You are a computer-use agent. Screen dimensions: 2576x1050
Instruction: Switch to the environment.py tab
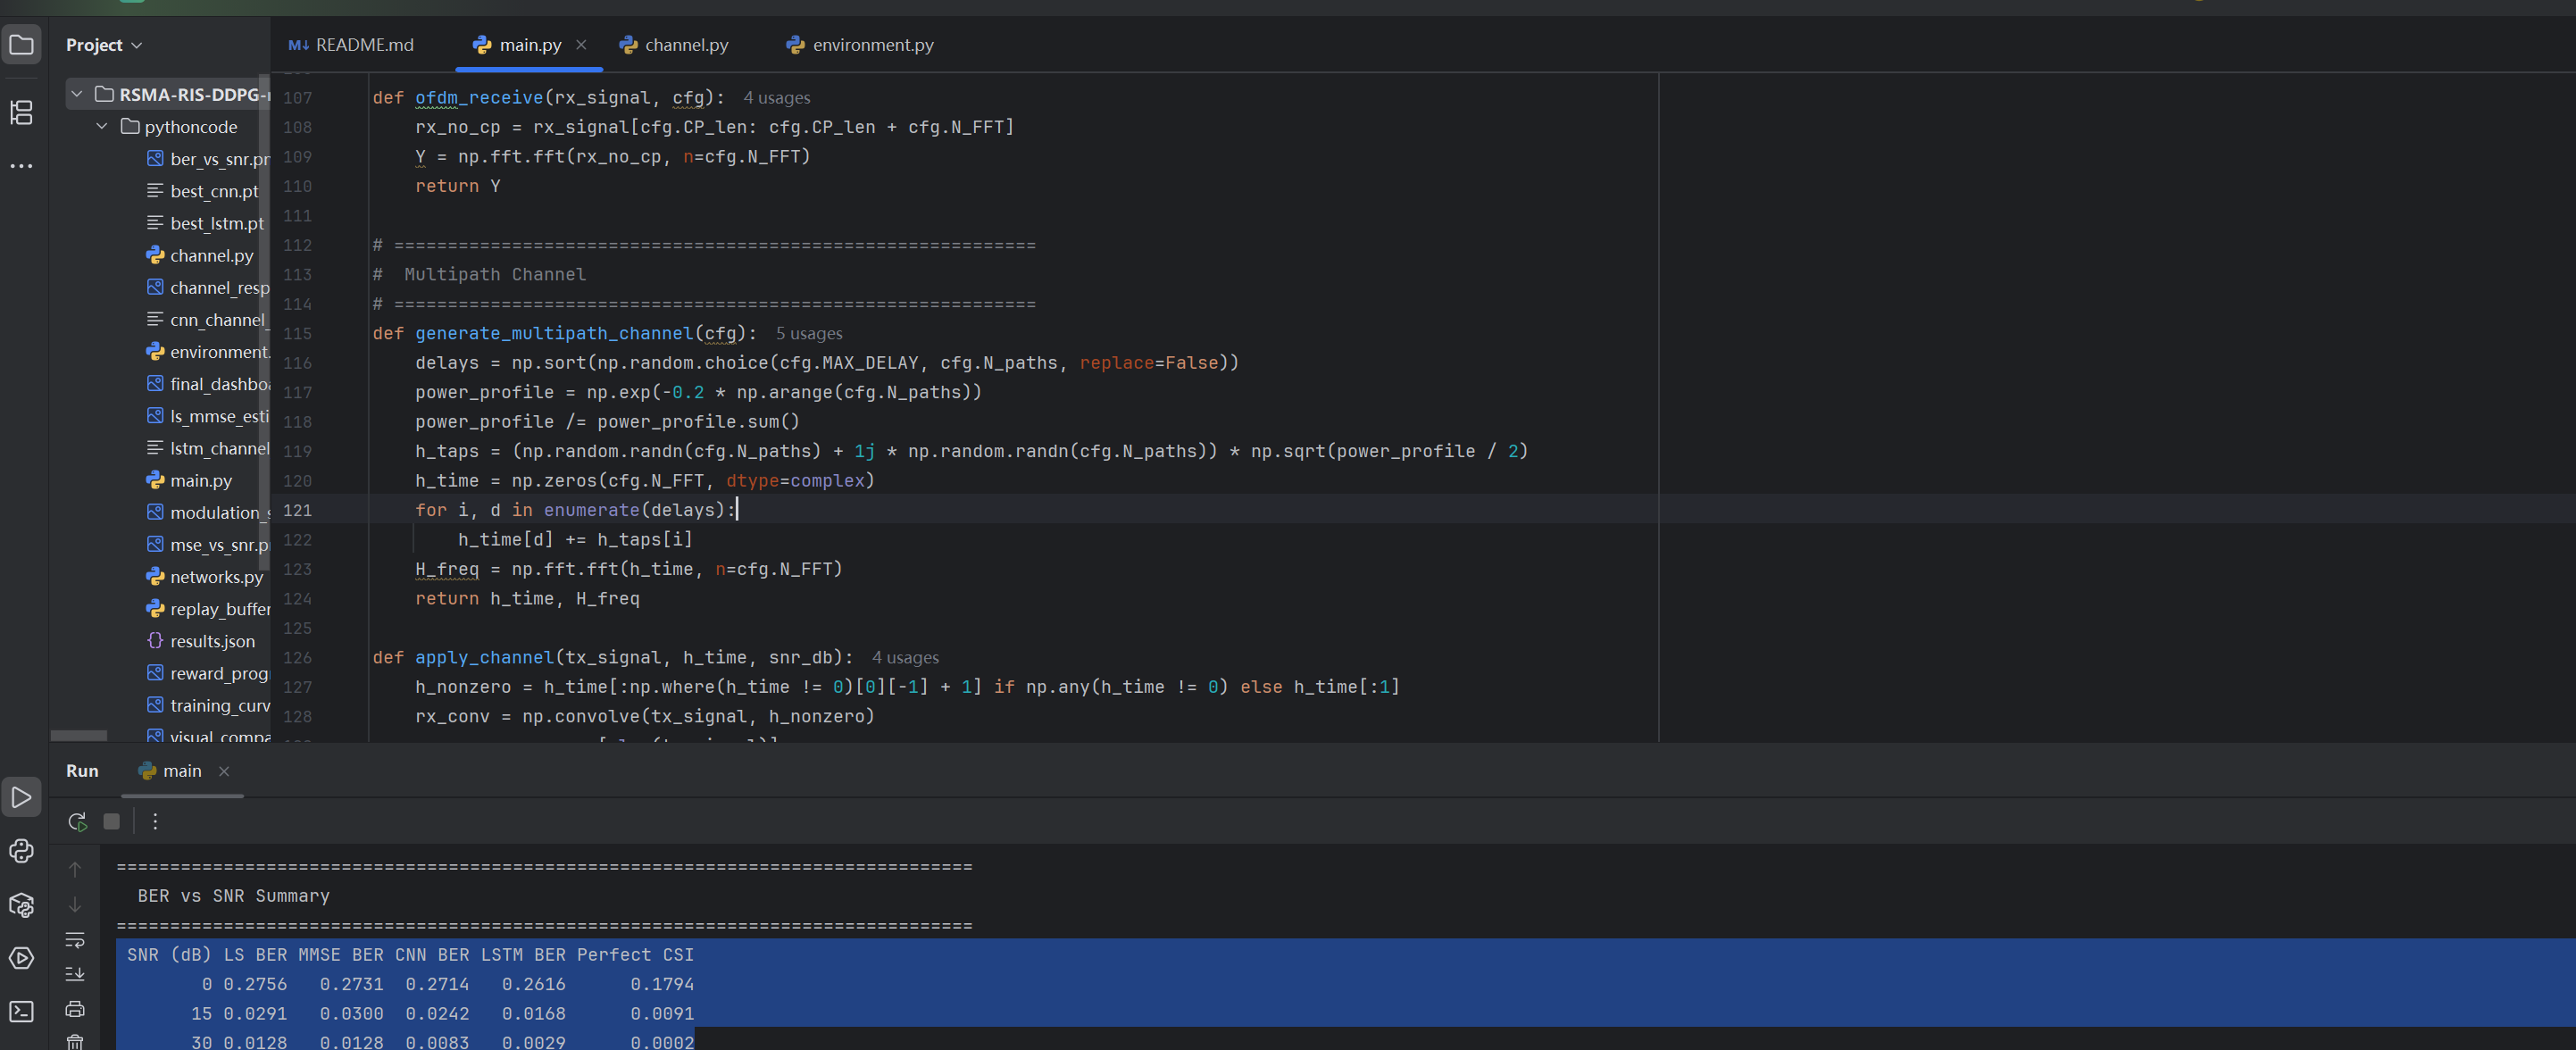[x=860, y=45]
